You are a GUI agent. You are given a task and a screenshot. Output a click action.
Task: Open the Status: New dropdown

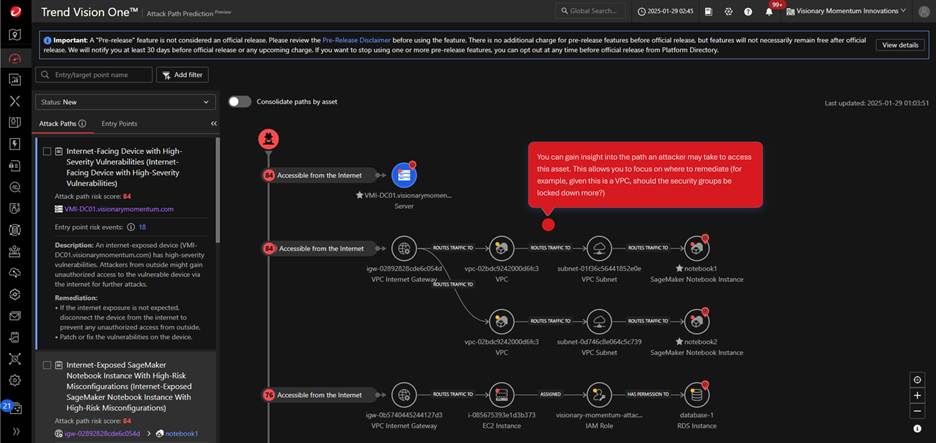pos(125,102)
